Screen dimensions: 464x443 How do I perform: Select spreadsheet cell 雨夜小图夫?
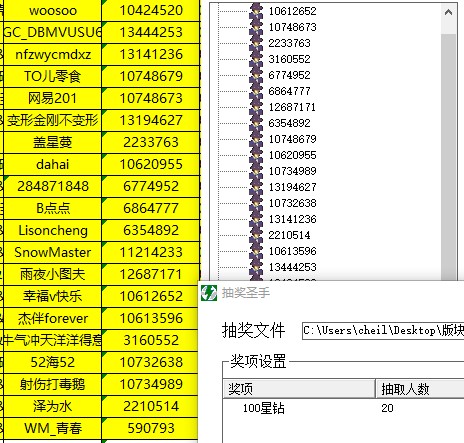click(x=52, y=274)
